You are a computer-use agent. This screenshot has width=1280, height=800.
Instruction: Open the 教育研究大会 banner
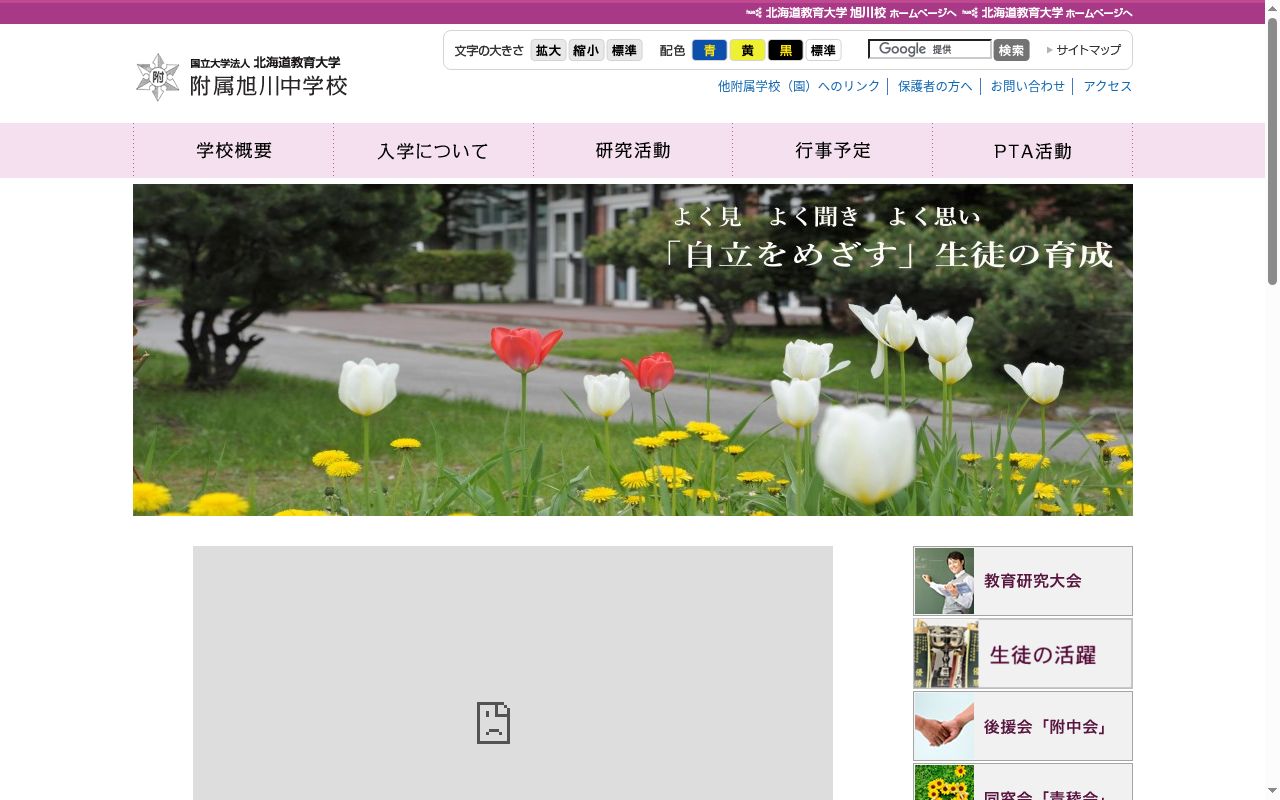coord(1023,581)
